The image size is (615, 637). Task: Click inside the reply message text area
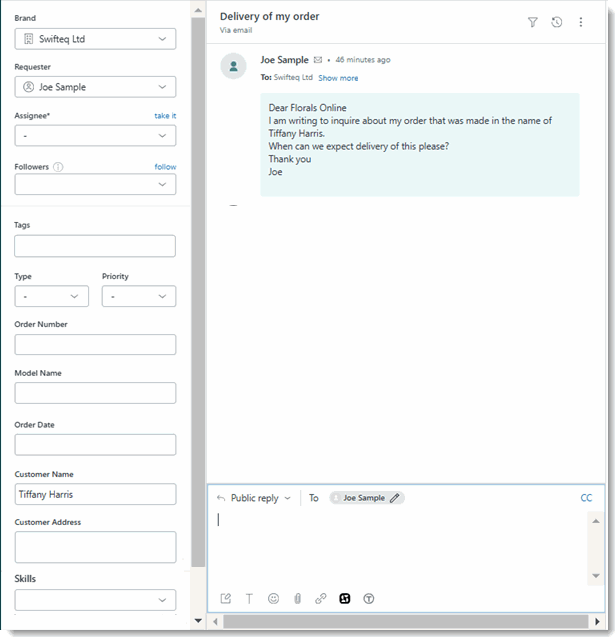[400, 548]
